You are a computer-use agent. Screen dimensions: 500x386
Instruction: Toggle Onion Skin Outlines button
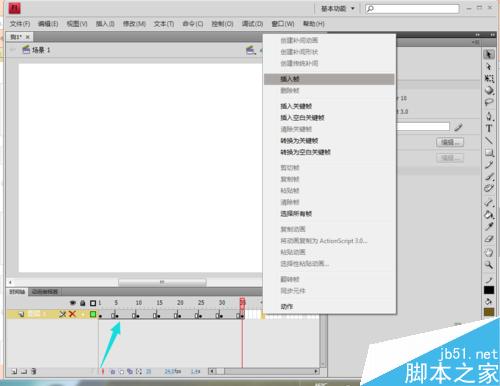[x=122, y=371]
